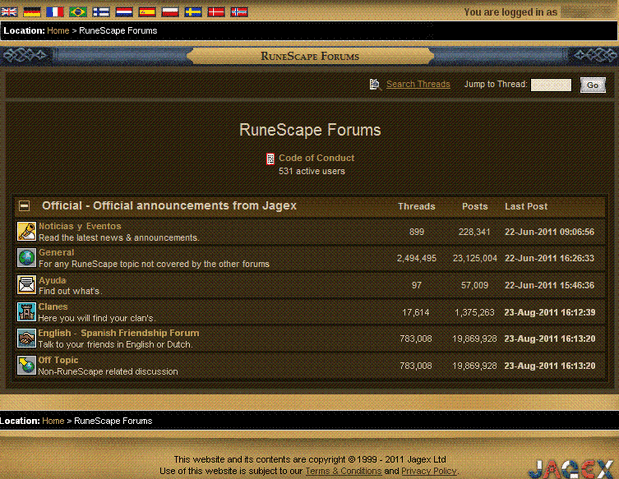This screenshot has width=619, height=479.
Task: Click the Jagex logo
Action: (572, 469)
